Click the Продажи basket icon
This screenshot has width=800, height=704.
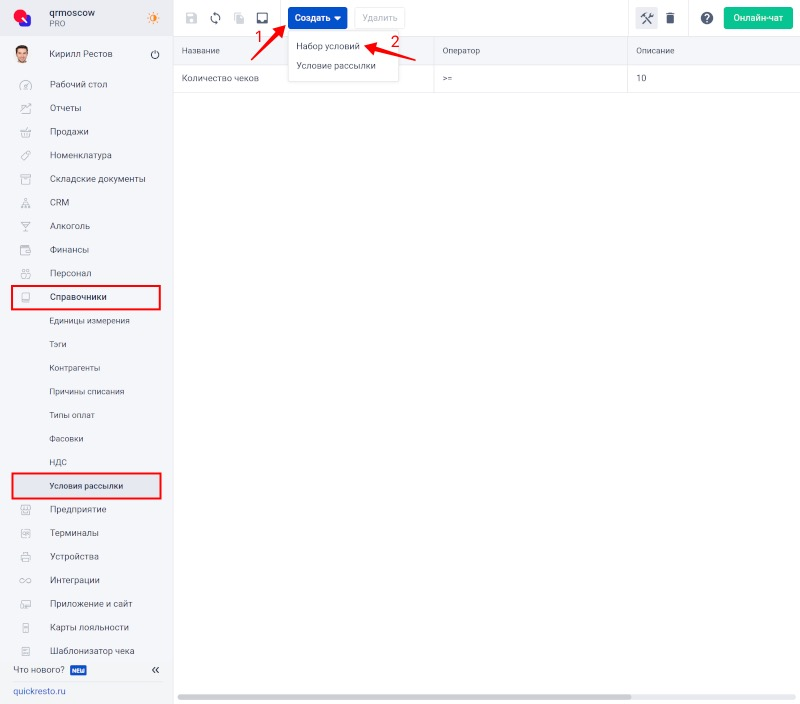(26, 132)
